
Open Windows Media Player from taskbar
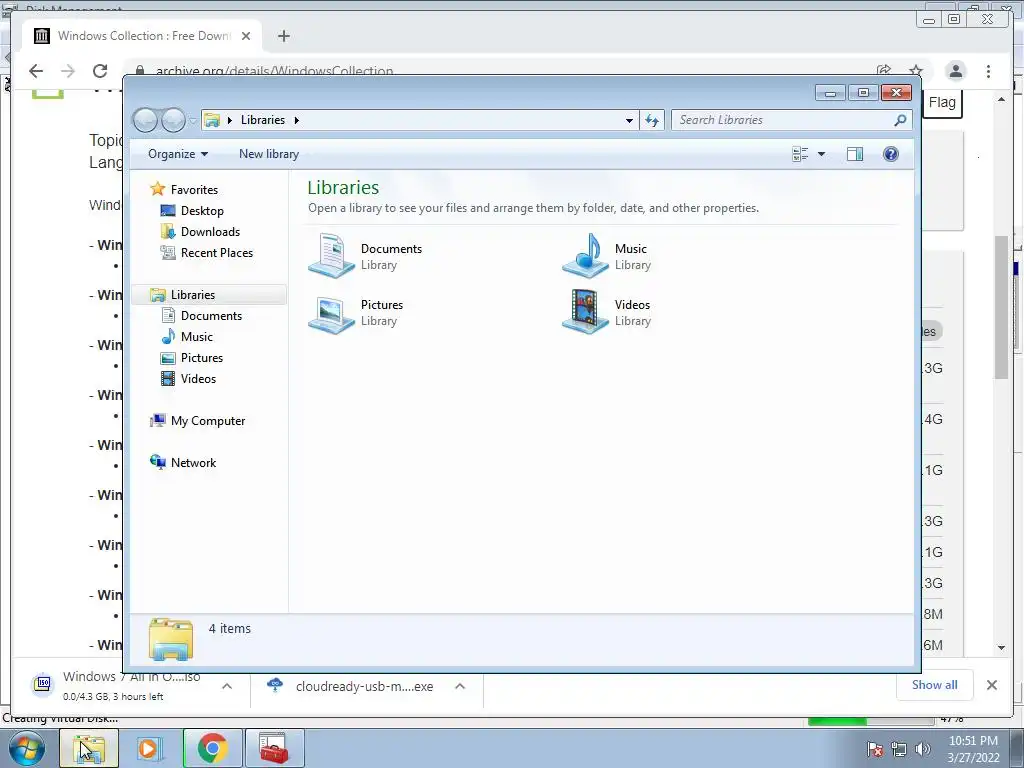(x=148, y=748)
